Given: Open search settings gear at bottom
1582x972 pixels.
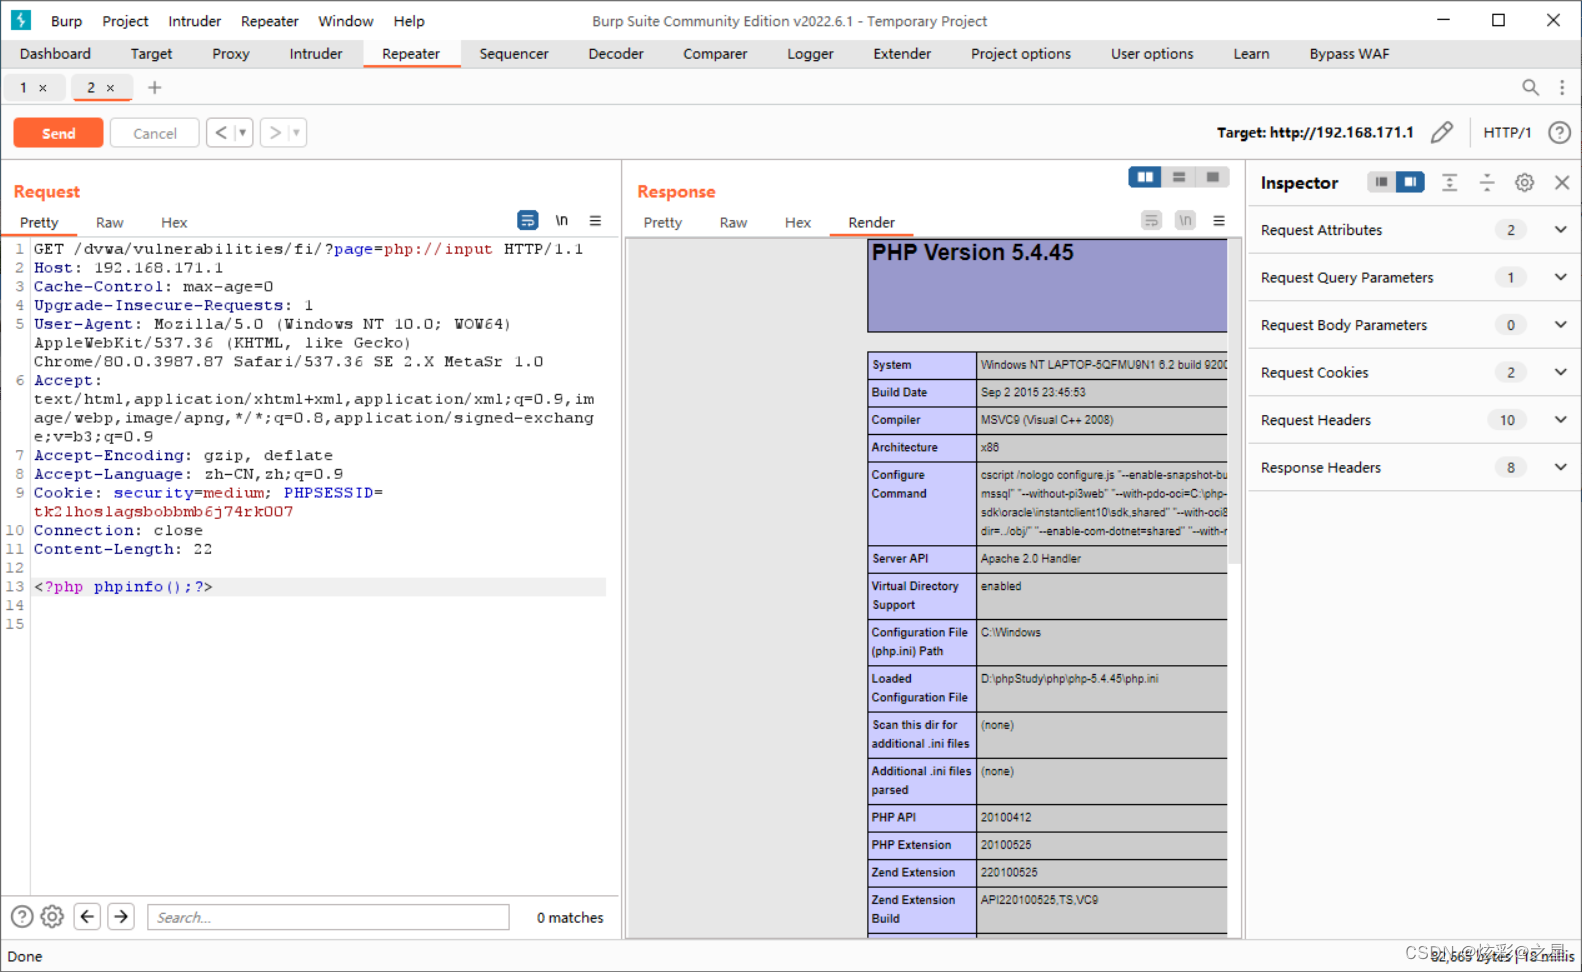Looking at the screenshot, I should click(x=53, y=917).
